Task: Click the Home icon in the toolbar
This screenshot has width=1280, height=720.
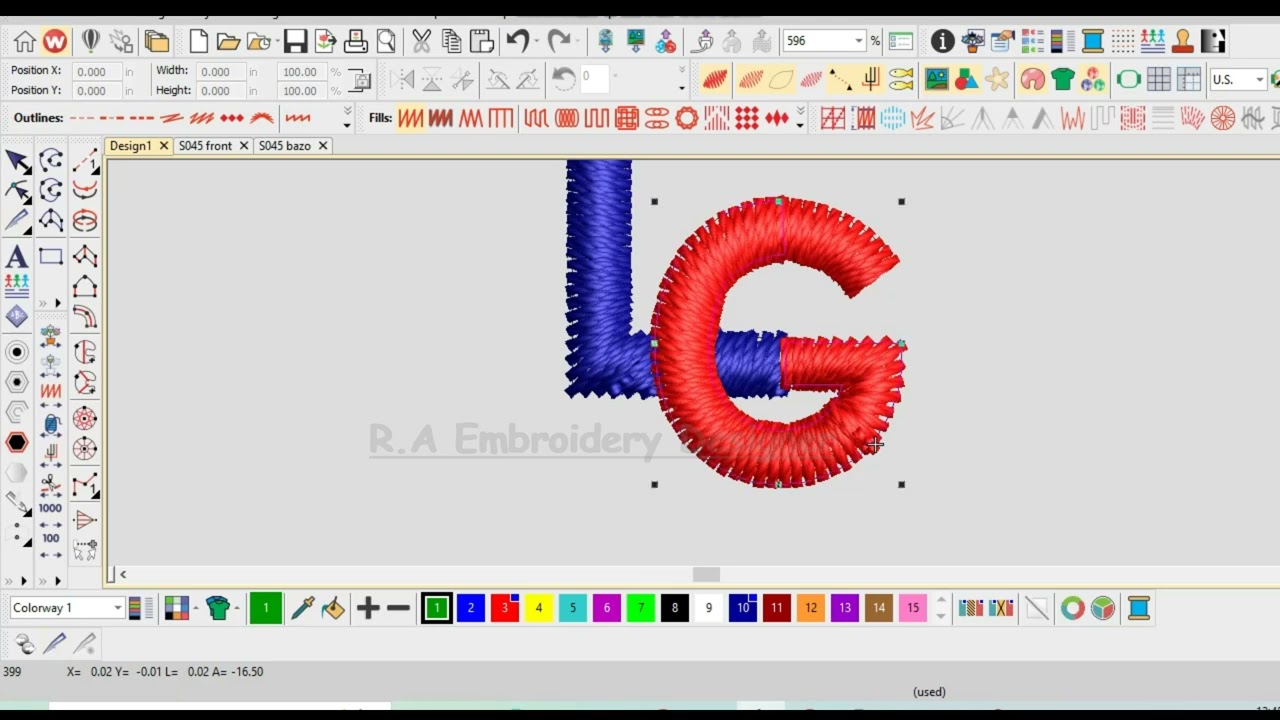Action: click(x=25, y=41)
